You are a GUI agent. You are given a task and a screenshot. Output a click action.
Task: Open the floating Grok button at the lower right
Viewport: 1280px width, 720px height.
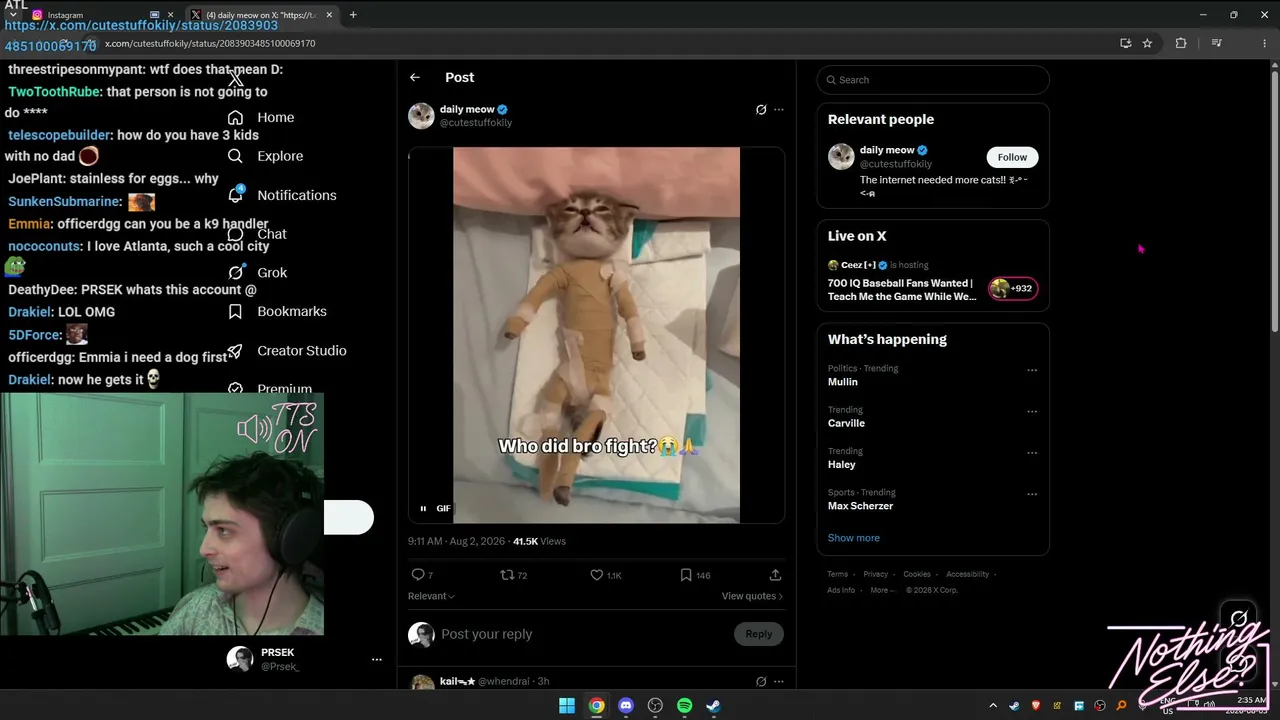(1239, 619)
